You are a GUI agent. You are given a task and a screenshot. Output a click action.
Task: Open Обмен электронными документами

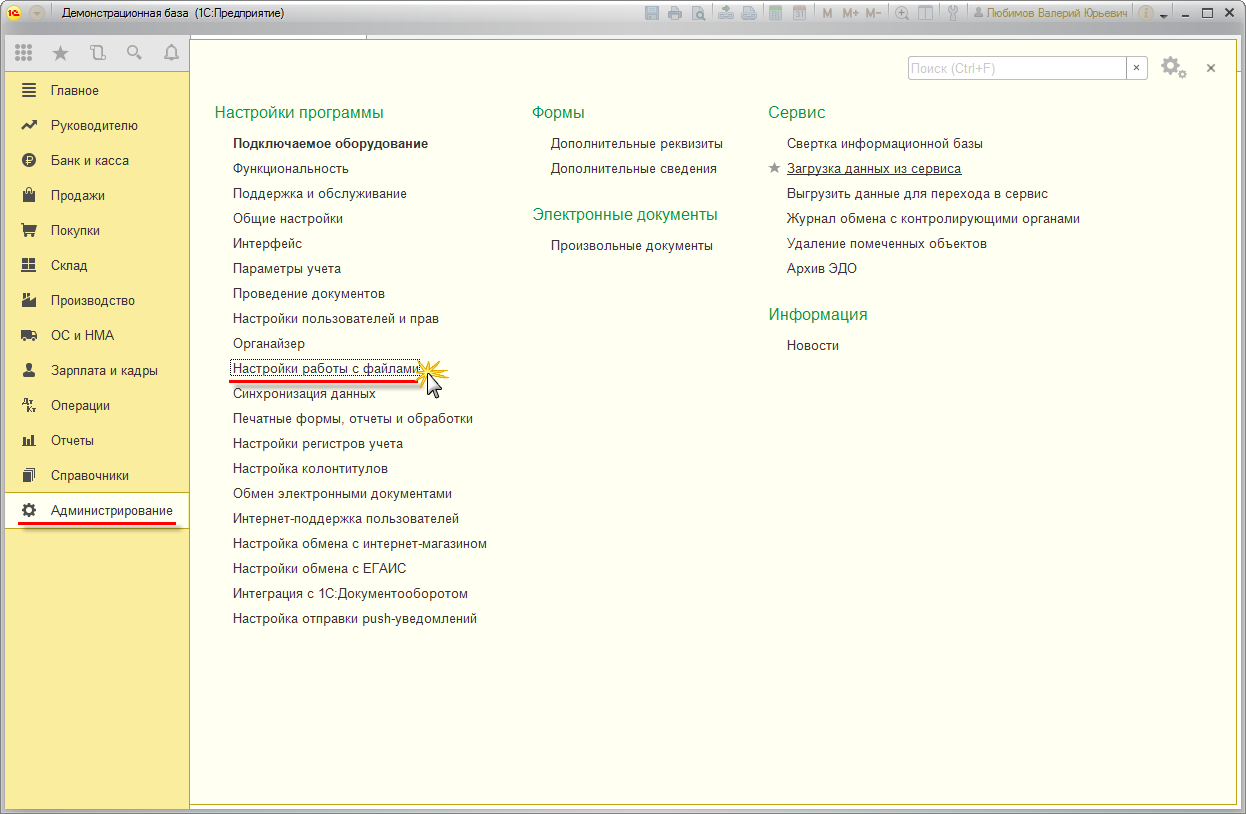coord(342,493)
